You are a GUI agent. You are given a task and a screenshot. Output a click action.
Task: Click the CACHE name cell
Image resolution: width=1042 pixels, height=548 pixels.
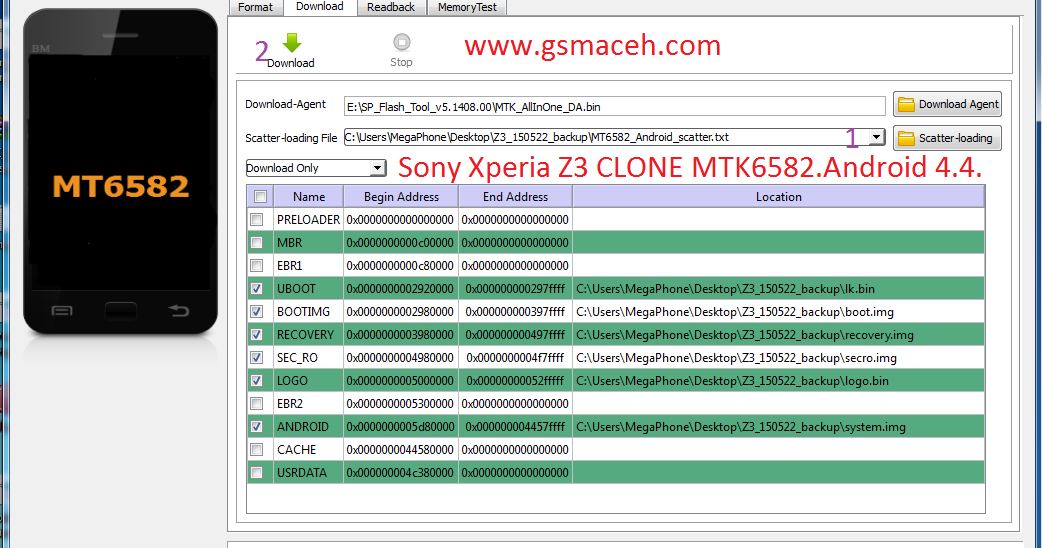(308, 450)
